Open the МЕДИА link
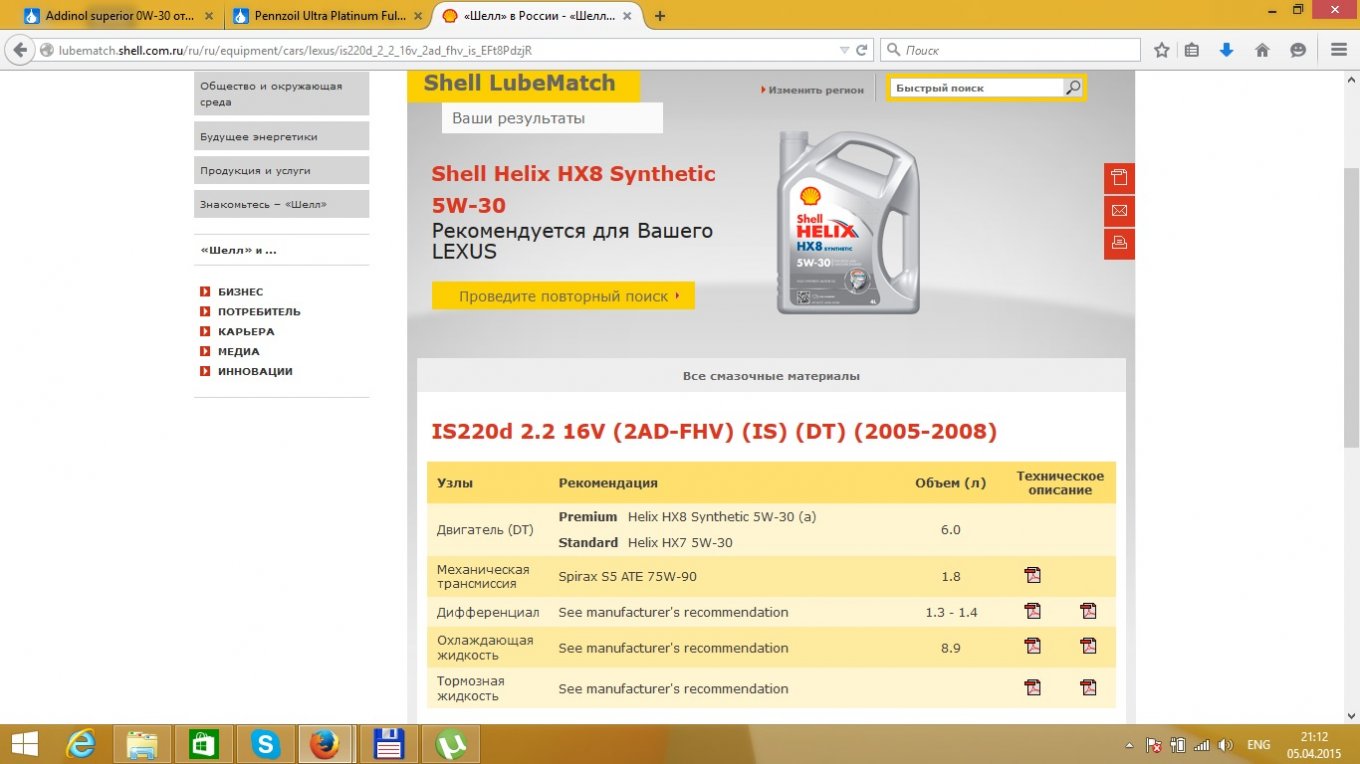This screenshot has height=764, width=1360. 238,352
